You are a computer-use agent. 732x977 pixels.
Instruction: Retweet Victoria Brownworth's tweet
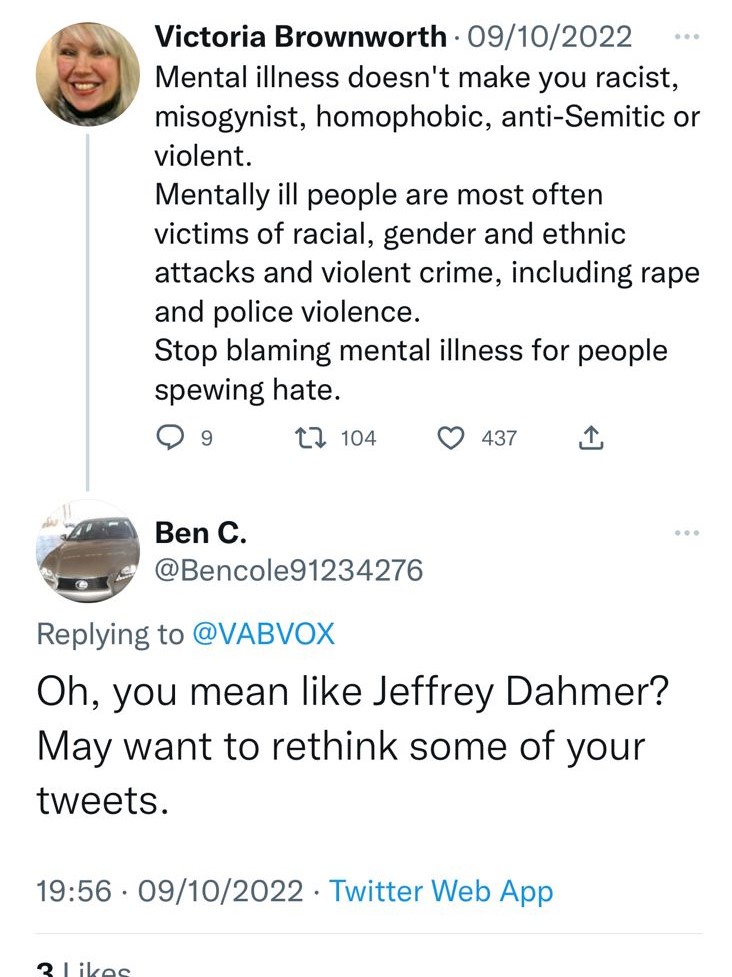pos(310,438)
